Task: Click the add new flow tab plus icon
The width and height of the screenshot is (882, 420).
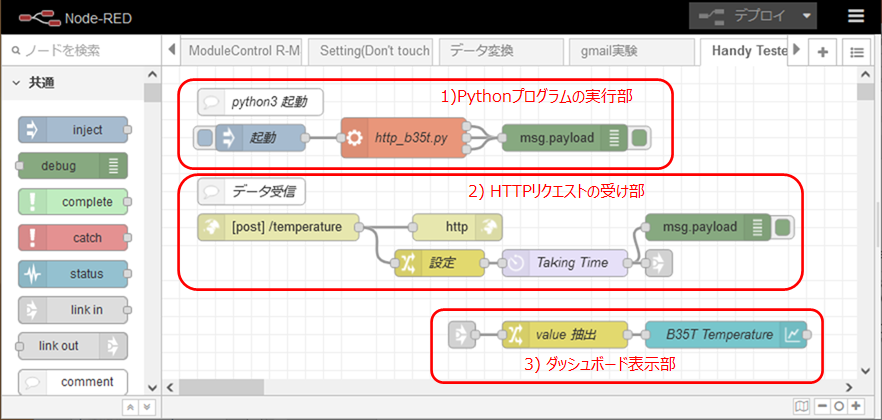Action: 822,52
